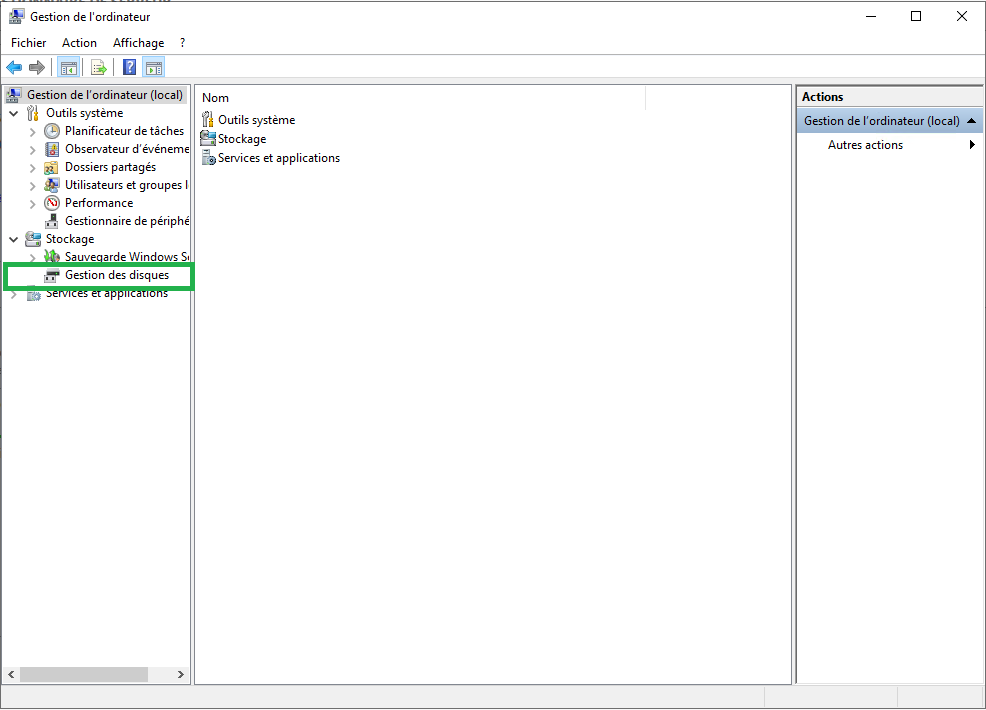Click the Observateur d'événements icon
This screenshot has width=986, height=710.
pos(52,149)
